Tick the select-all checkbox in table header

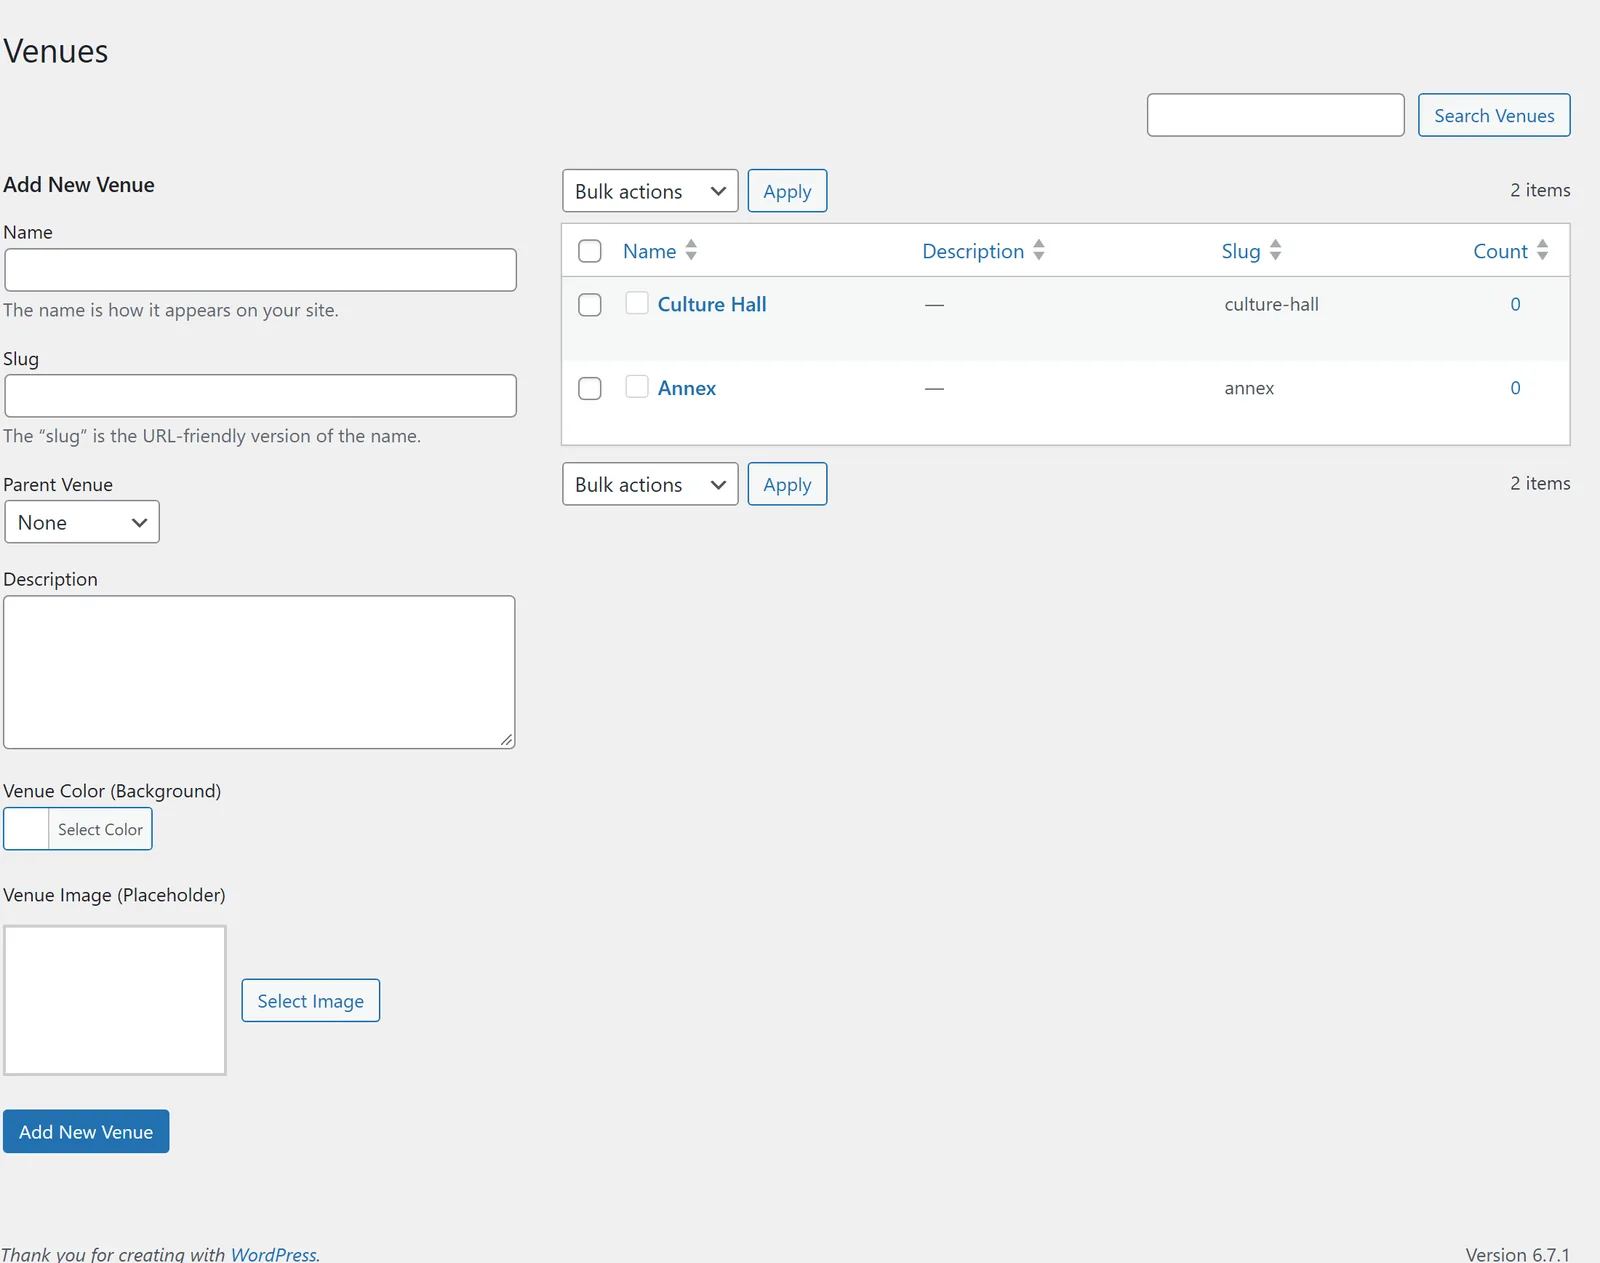coord(590,251)
